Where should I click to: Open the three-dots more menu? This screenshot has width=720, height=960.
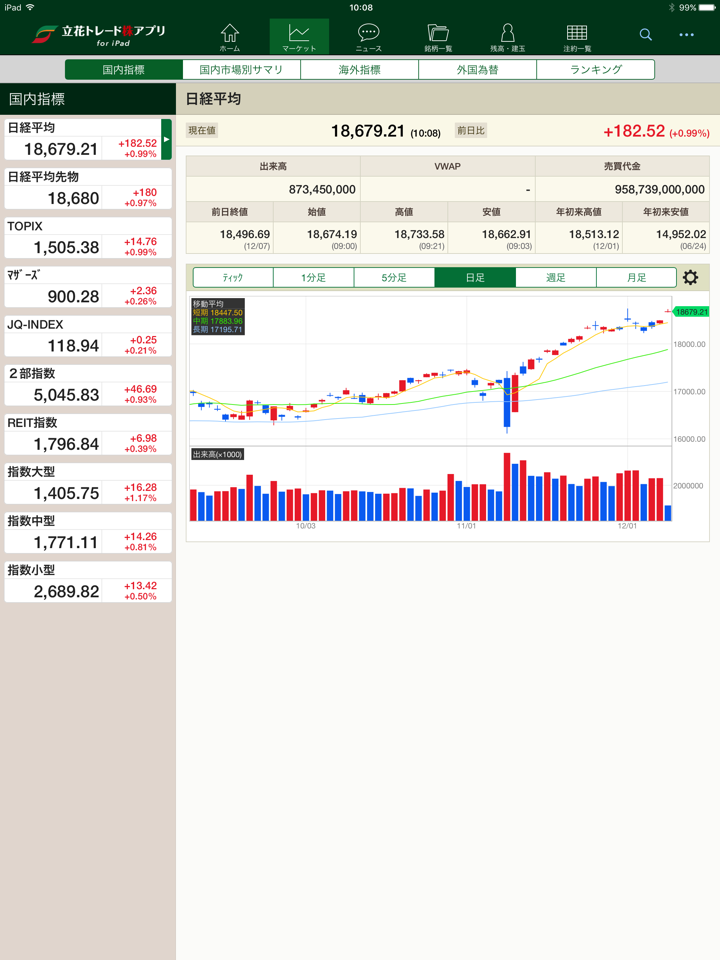pos(686,35)
